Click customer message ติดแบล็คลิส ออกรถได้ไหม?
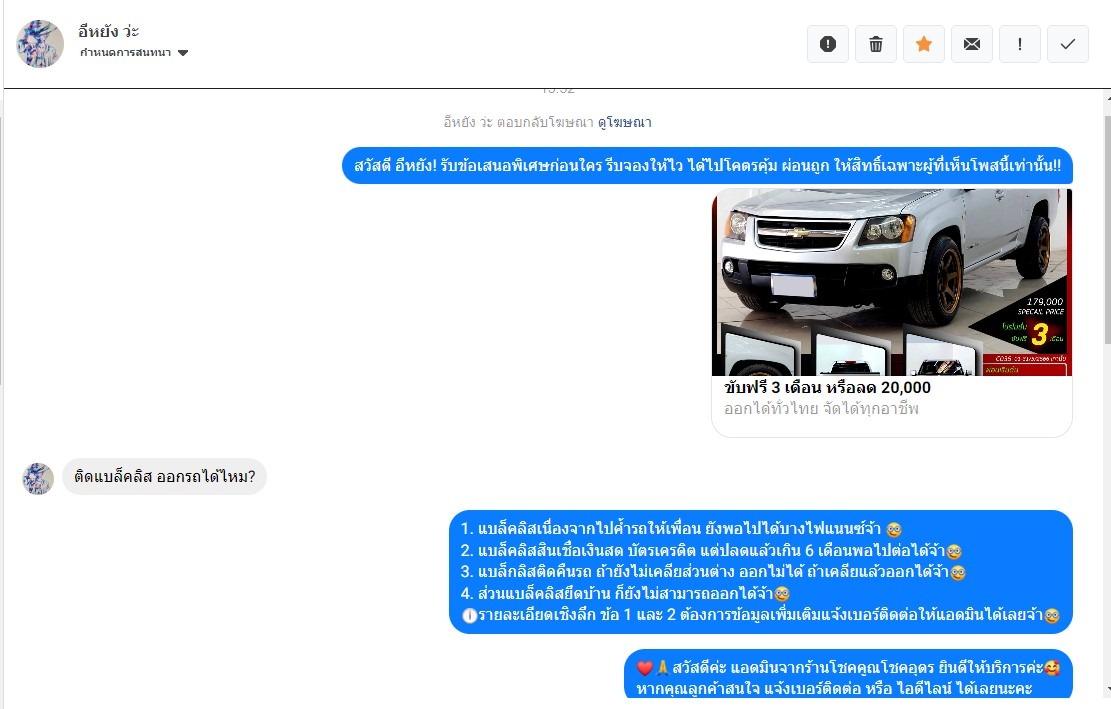 coord(164,477)
